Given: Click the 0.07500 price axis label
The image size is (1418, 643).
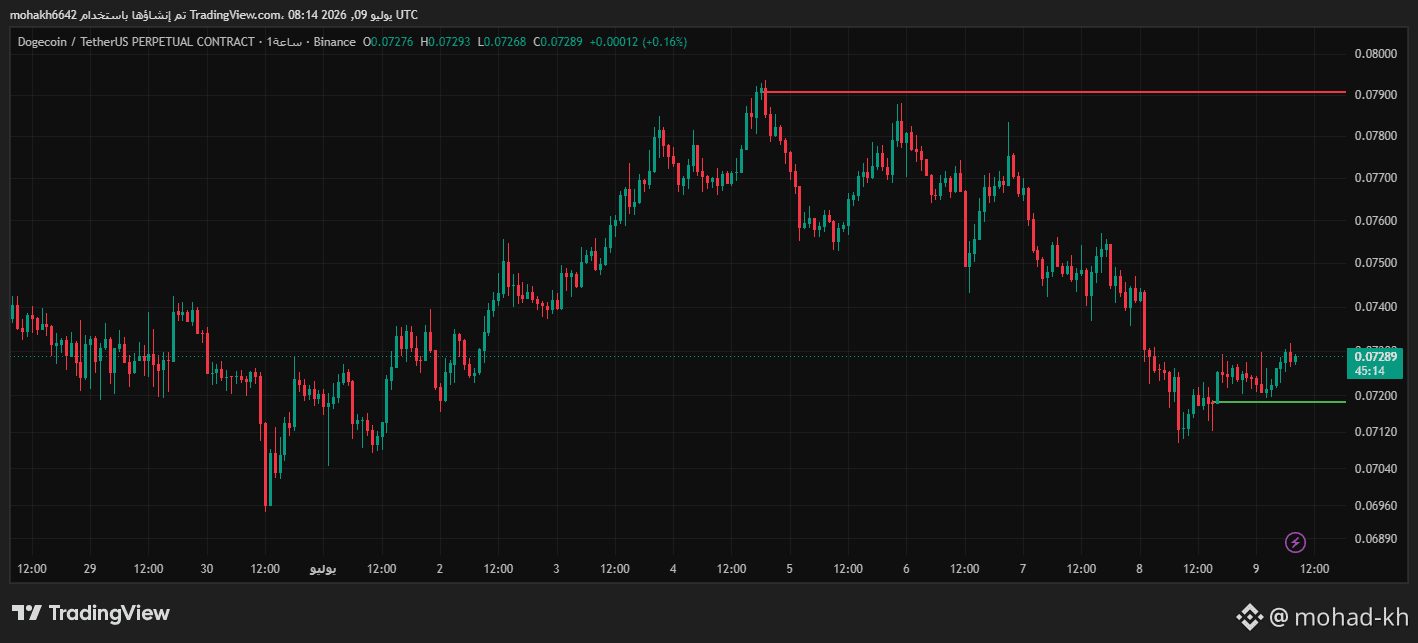Looking at the screenshot, I should tap(1374, 263).
